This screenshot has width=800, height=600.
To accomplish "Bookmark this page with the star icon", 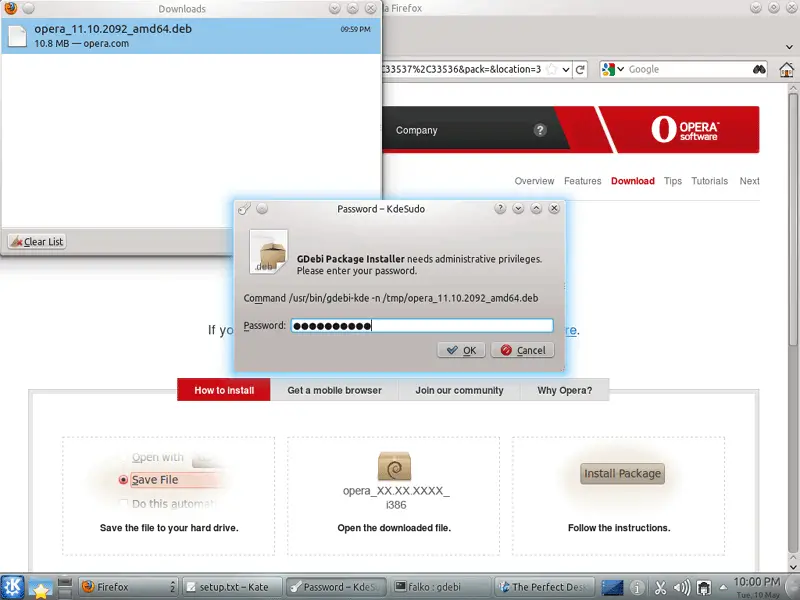I will point(552,69).
